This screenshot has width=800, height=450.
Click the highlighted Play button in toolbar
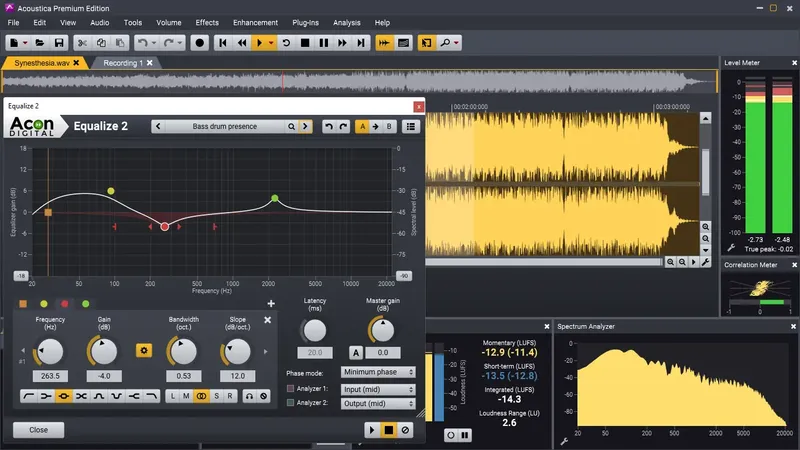click(259, 43)
